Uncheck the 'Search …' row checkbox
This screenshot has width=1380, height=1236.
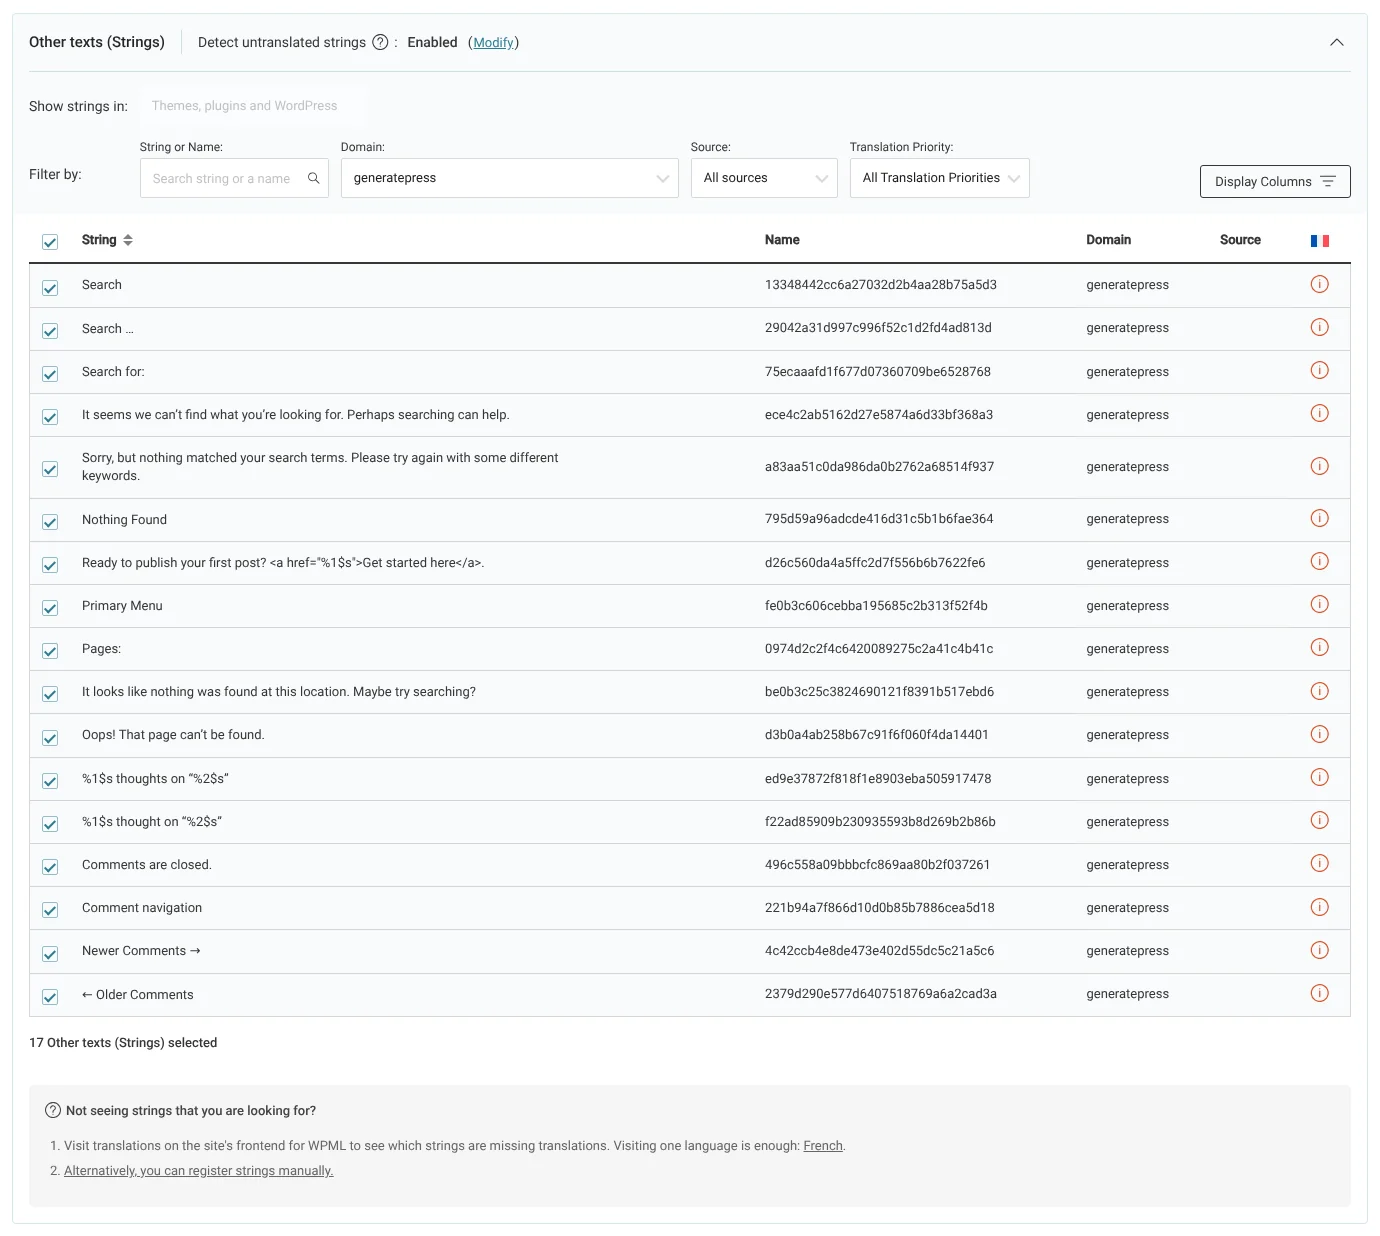(50, 331)
